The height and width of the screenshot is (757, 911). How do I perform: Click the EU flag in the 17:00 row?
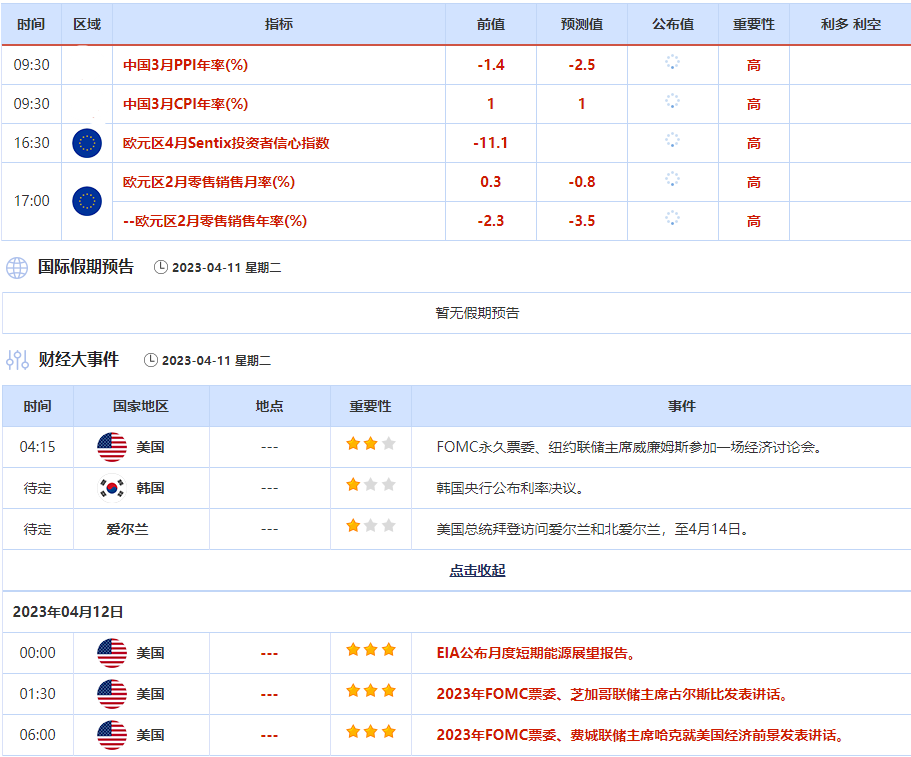click(87, 201)
